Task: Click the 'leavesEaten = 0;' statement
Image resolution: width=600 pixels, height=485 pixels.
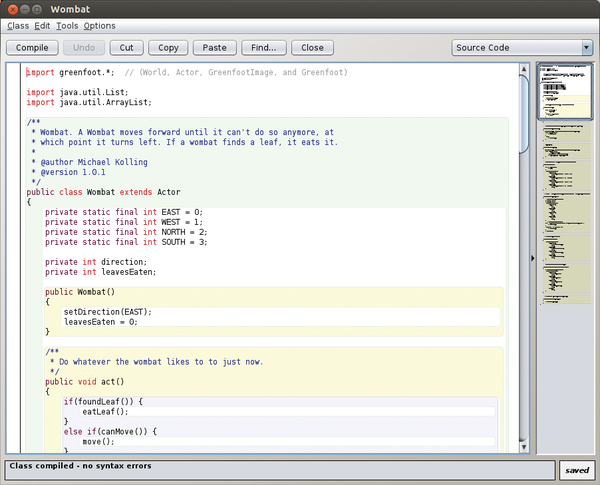Action: pyautogui.click(x=100, y=322)
